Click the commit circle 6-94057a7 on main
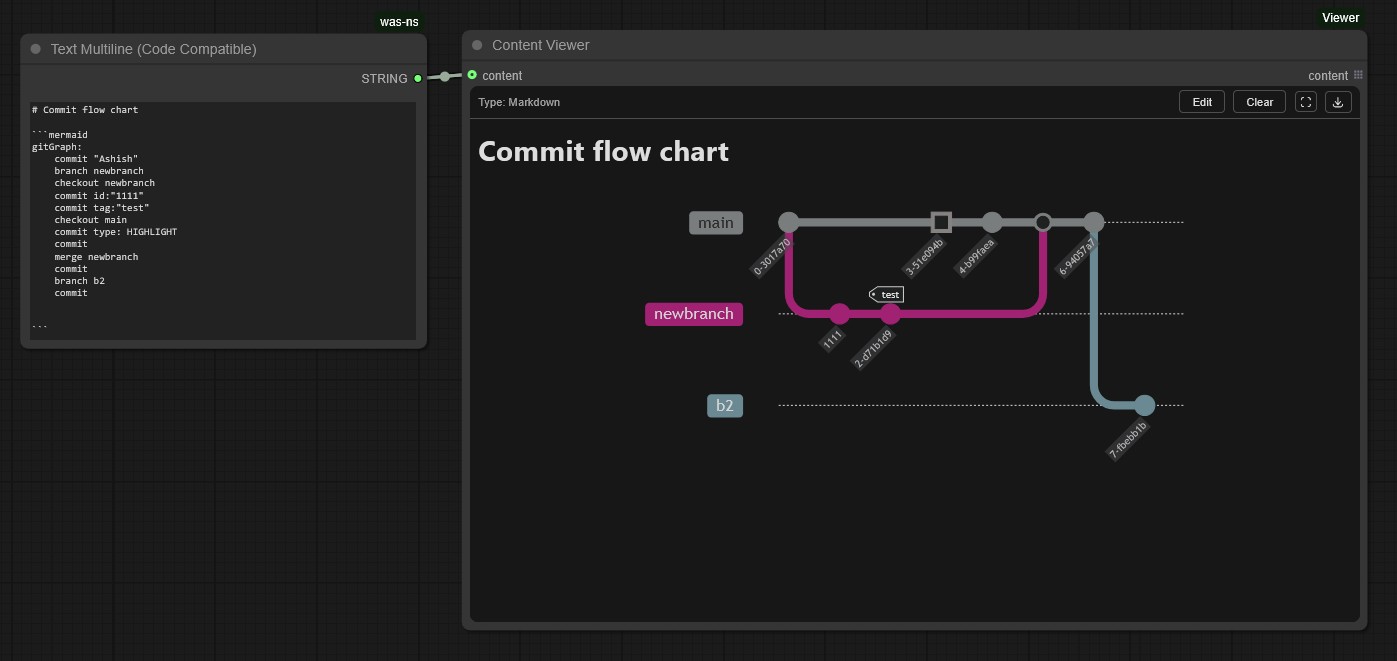Viewport: 1397px width, 661px height. [1094, 222]
